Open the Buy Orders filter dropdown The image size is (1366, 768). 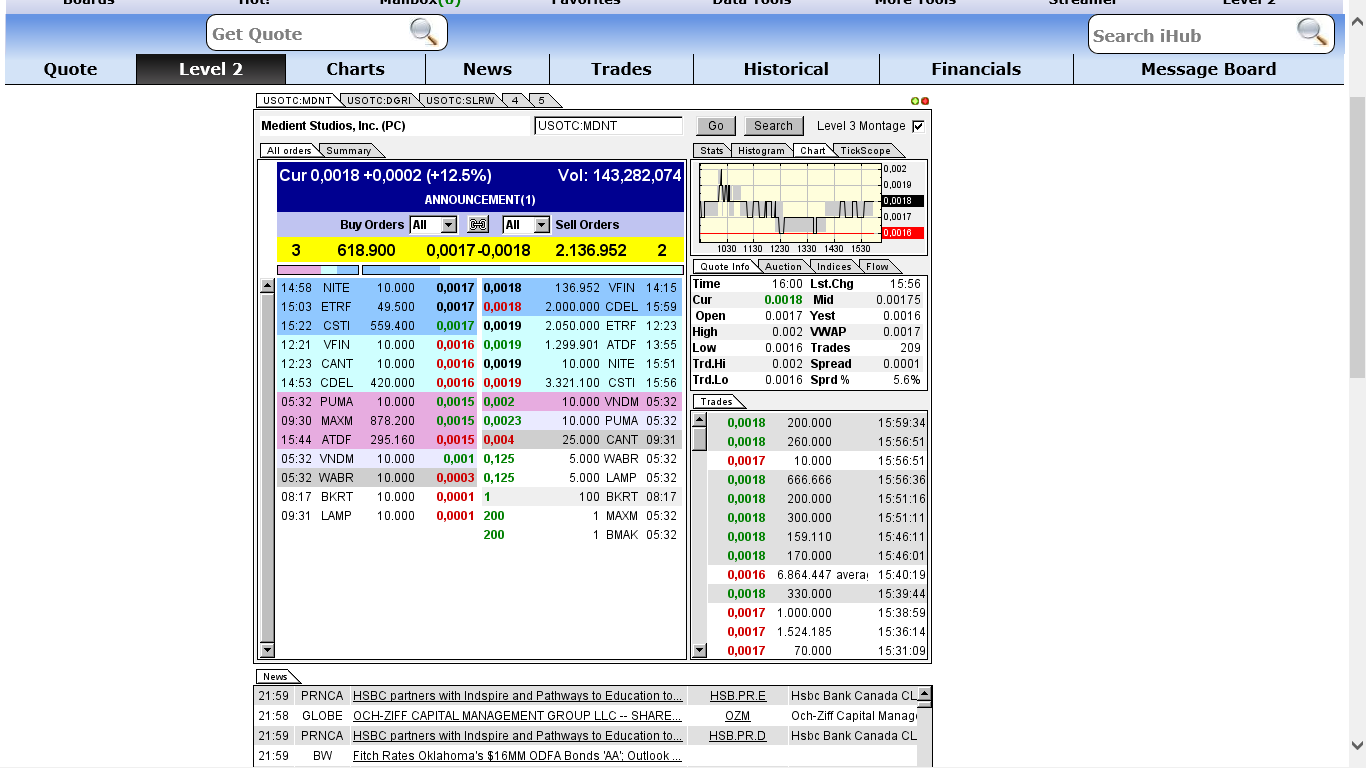pos(448,225)
